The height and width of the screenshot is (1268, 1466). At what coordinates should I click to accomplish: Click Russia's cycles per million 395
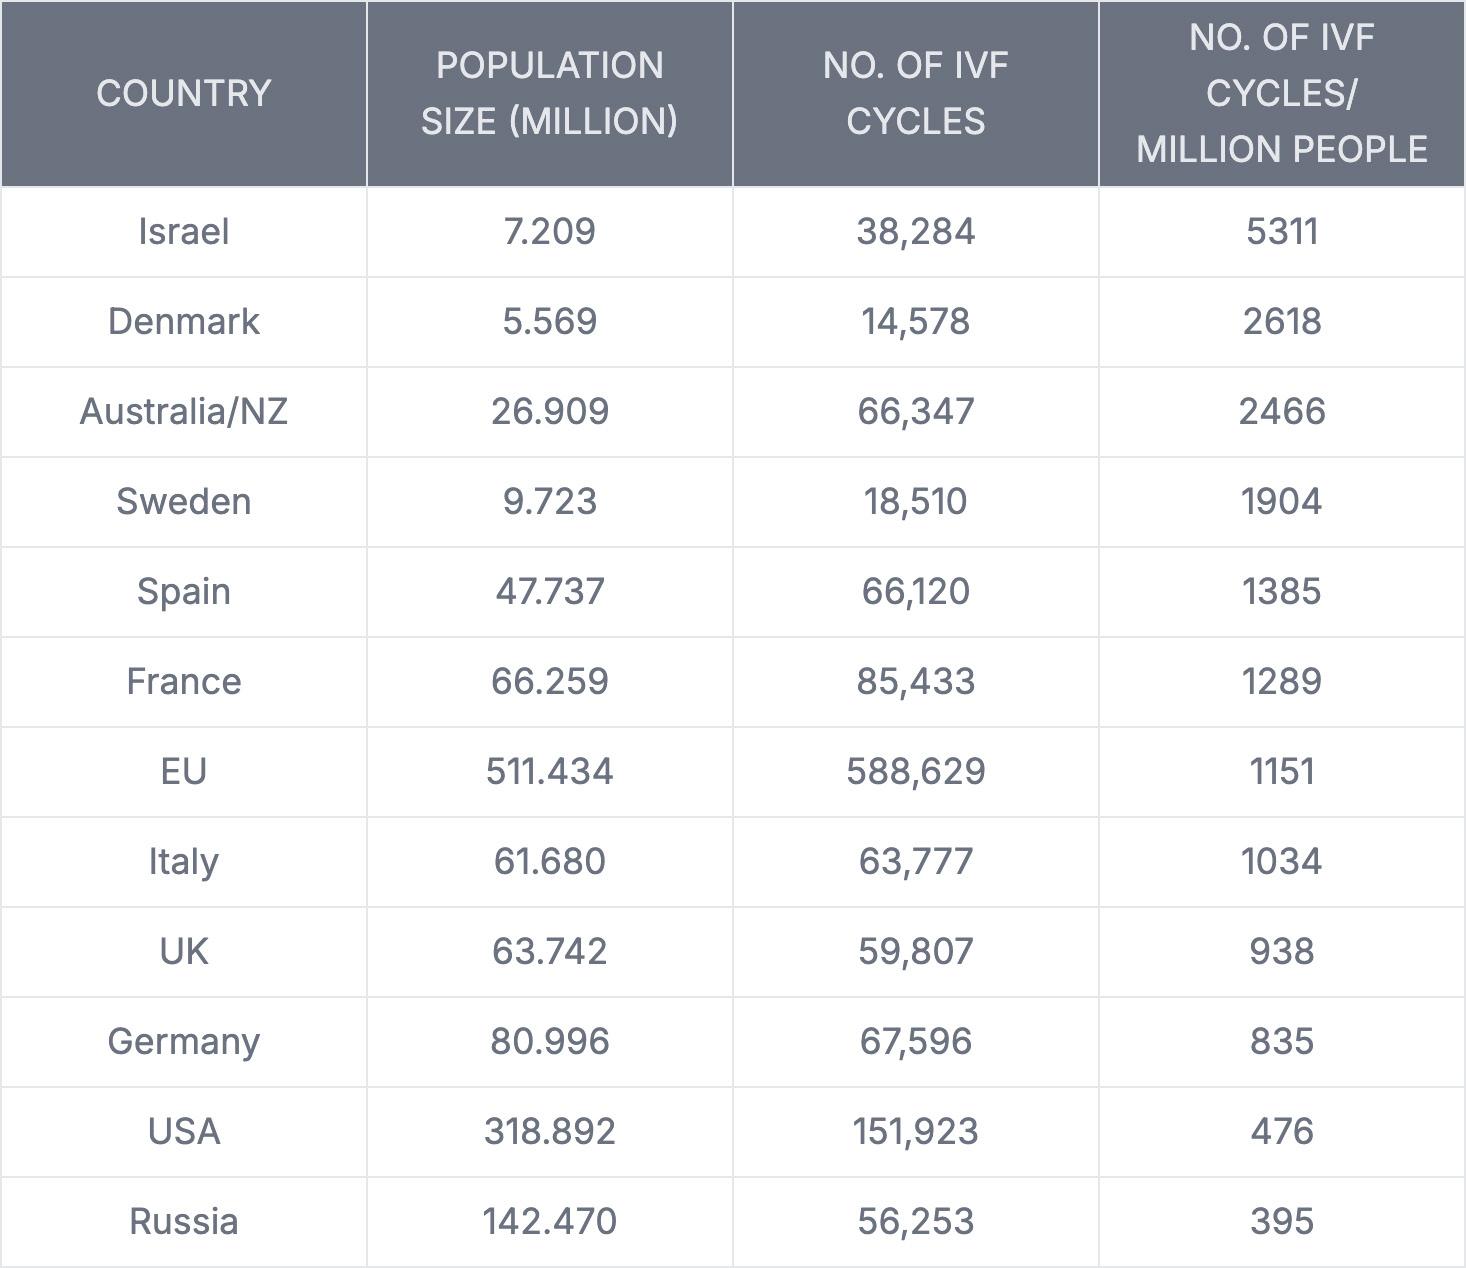[x=1281, y=1222]
